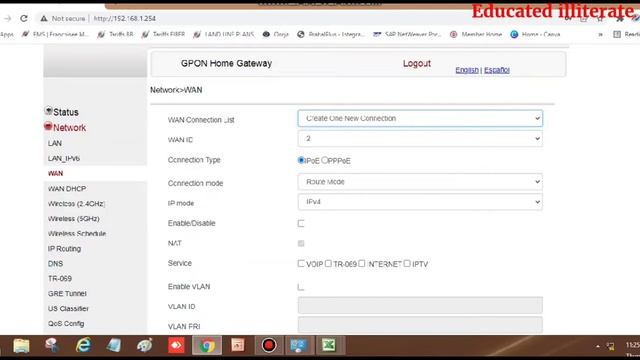Open the Wireless Schedule menu item
The image size is (640, 360).
77,233
